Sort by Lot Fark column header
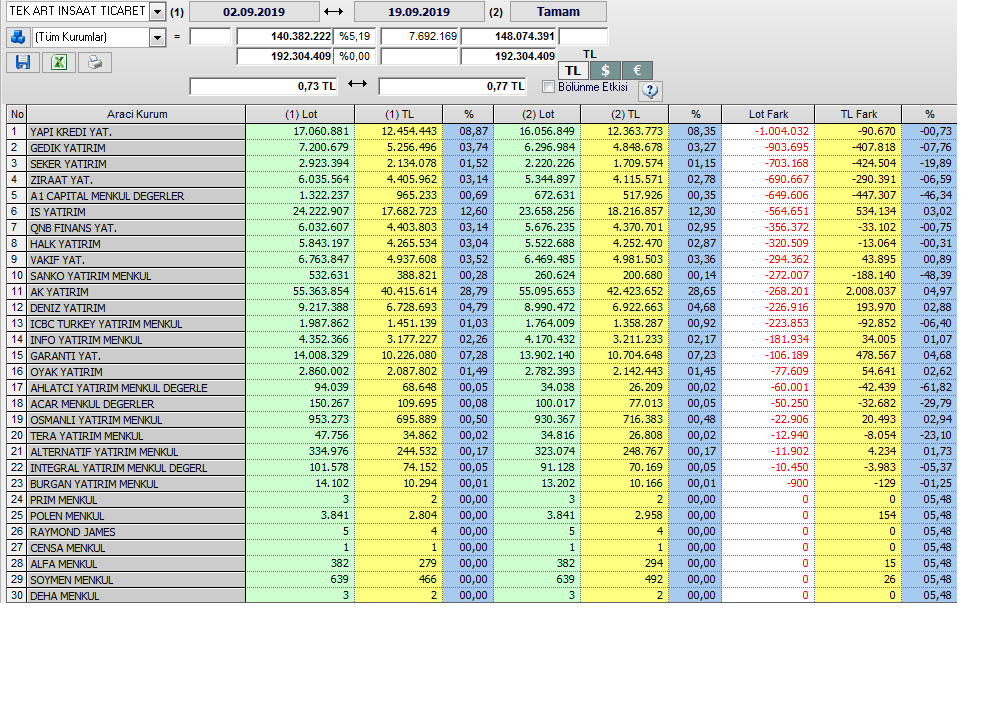Viewport: 1002px width, 716px height. [x=768, y=114]
